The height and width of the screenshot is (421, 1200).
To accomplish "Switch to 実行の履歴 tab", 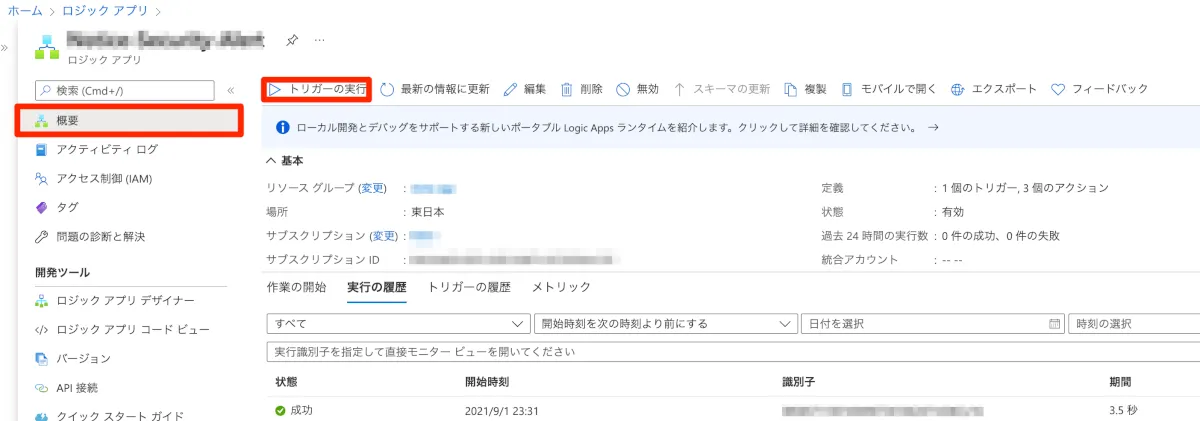I will click(377, 287).
